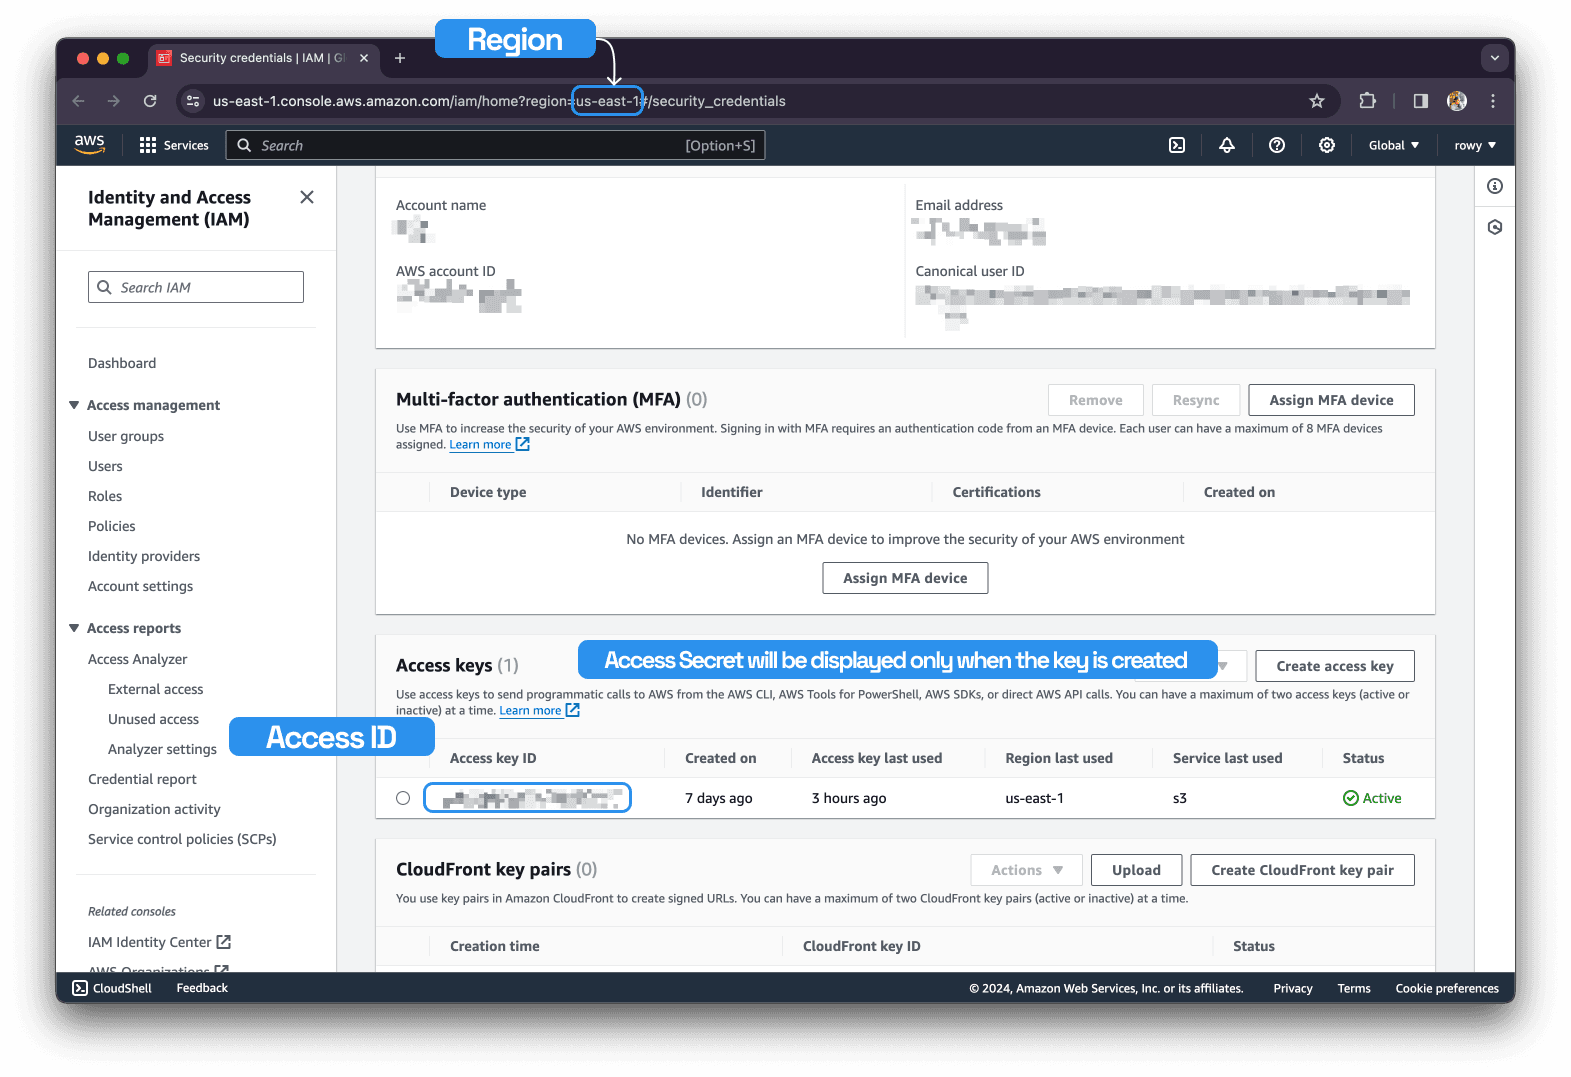Image resolution: width=1571 pixels, height=1077 pixels.
Task: Open Policies in the IAM sidebar
Action: coord(112,526)
